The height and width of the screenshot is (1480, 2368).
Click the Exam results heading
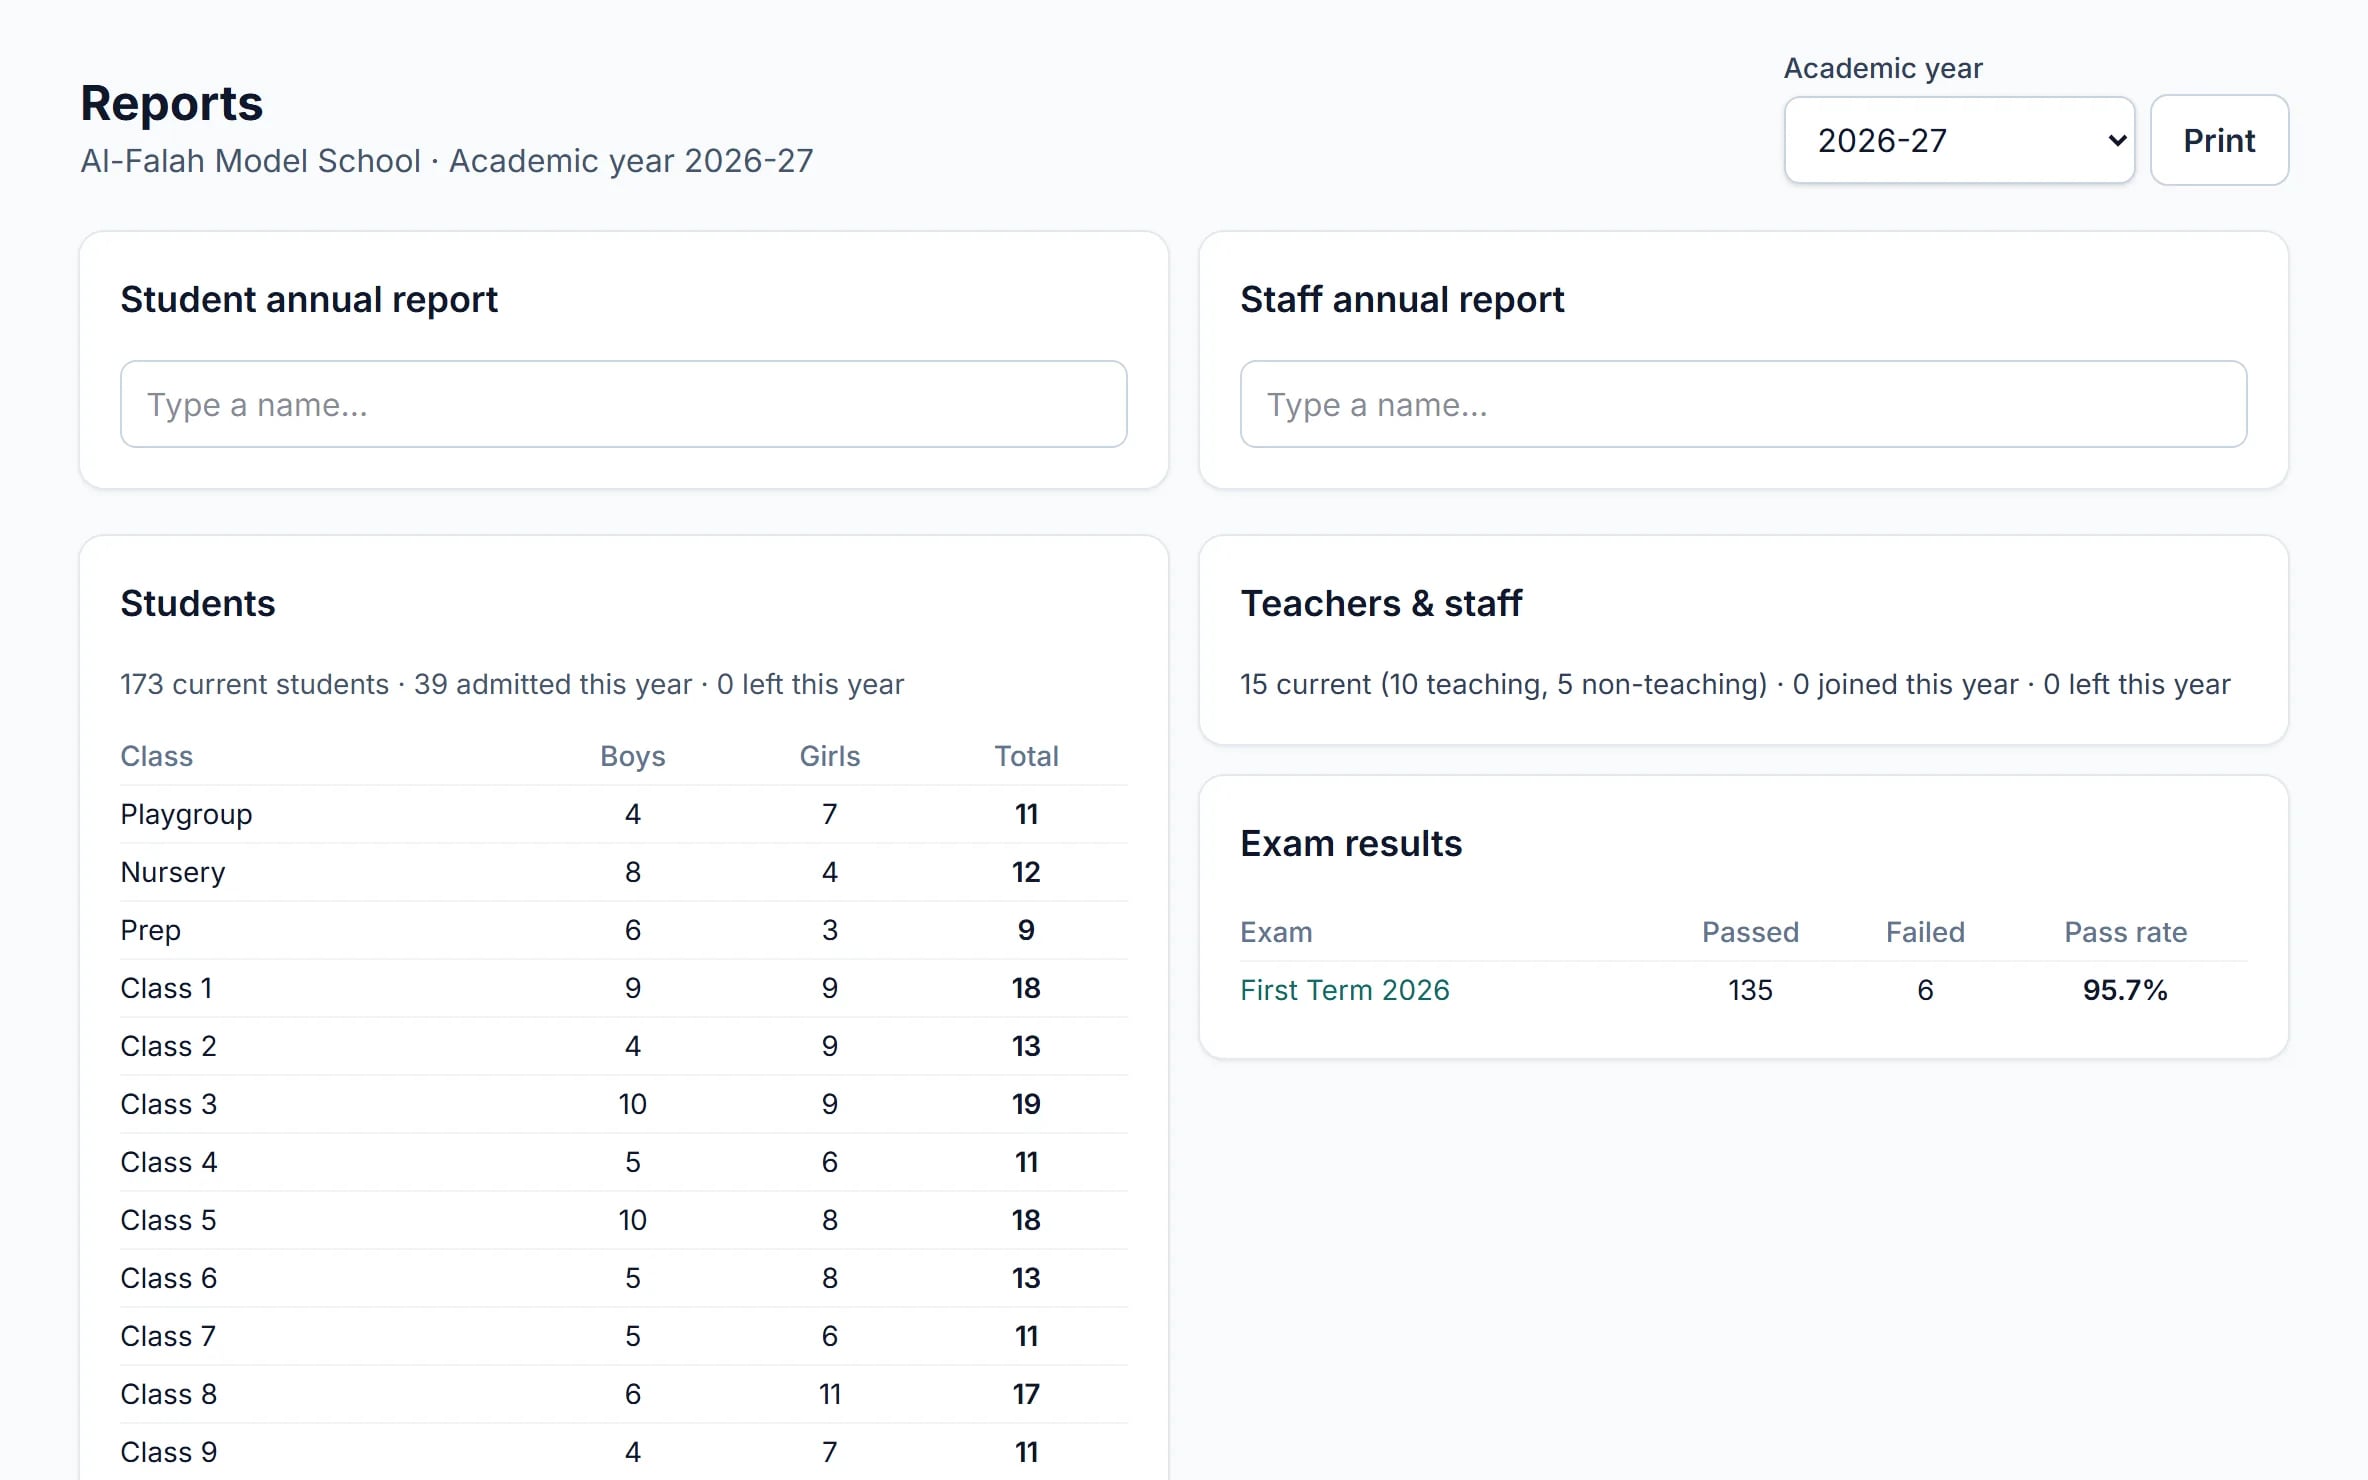click(x=1350, y=843)
